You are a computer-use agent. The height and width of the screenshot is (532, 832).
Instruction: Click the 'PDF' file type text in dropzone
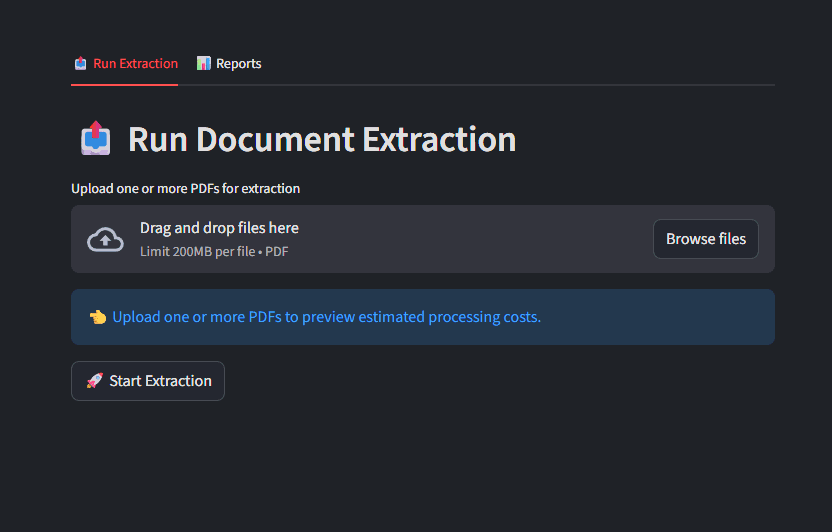point(277,252)
